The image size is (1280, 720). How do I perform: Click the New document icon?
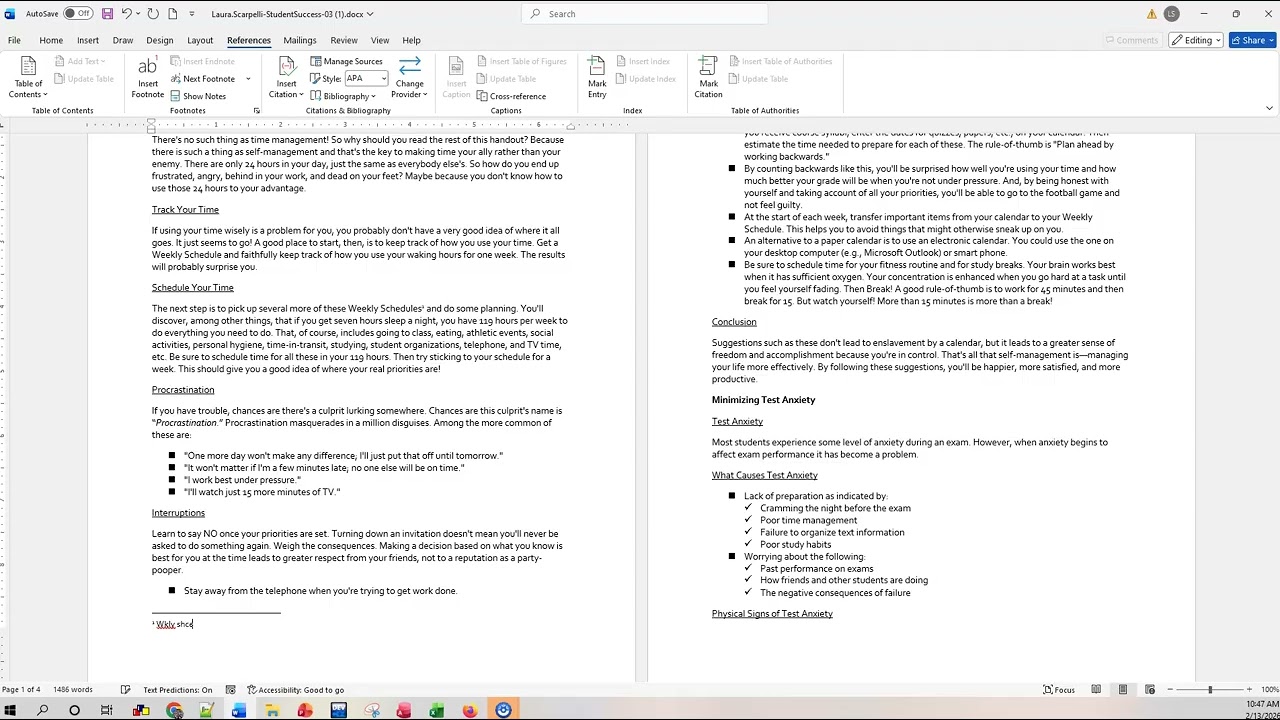pyautogui.click(x=173, y=14)
